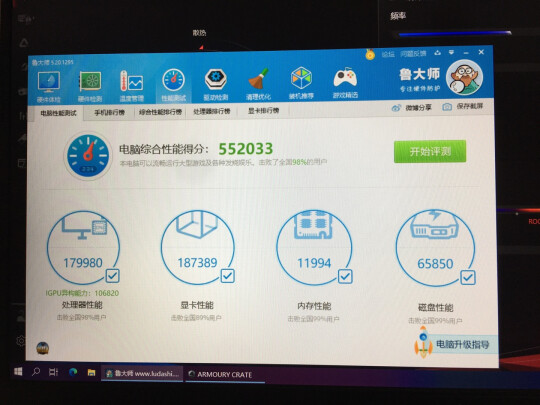540x405 pixels.
Task: Open Windows search in the taskbar
Action: (x=35, y=372)
